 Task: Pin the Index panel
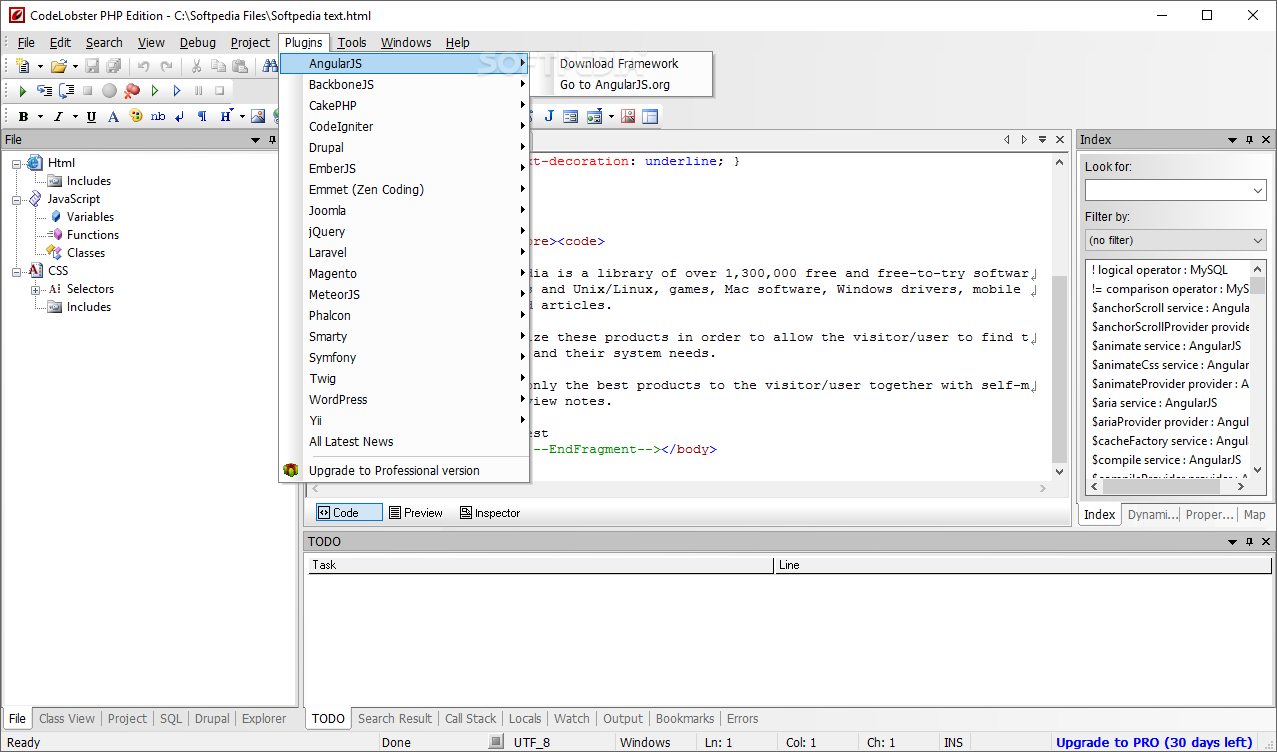1249,140
